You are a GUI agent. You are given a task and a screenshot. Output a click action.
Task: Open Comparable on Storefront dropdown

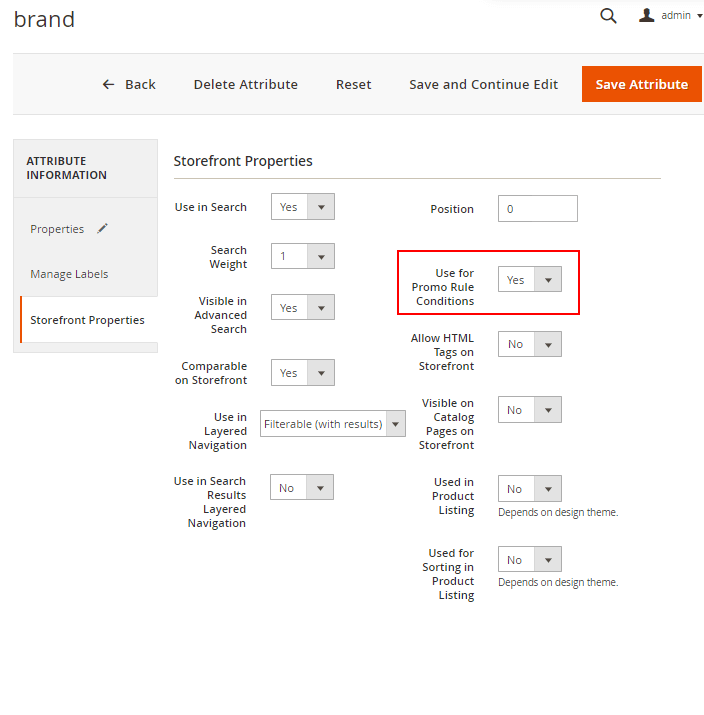[302, 373]
